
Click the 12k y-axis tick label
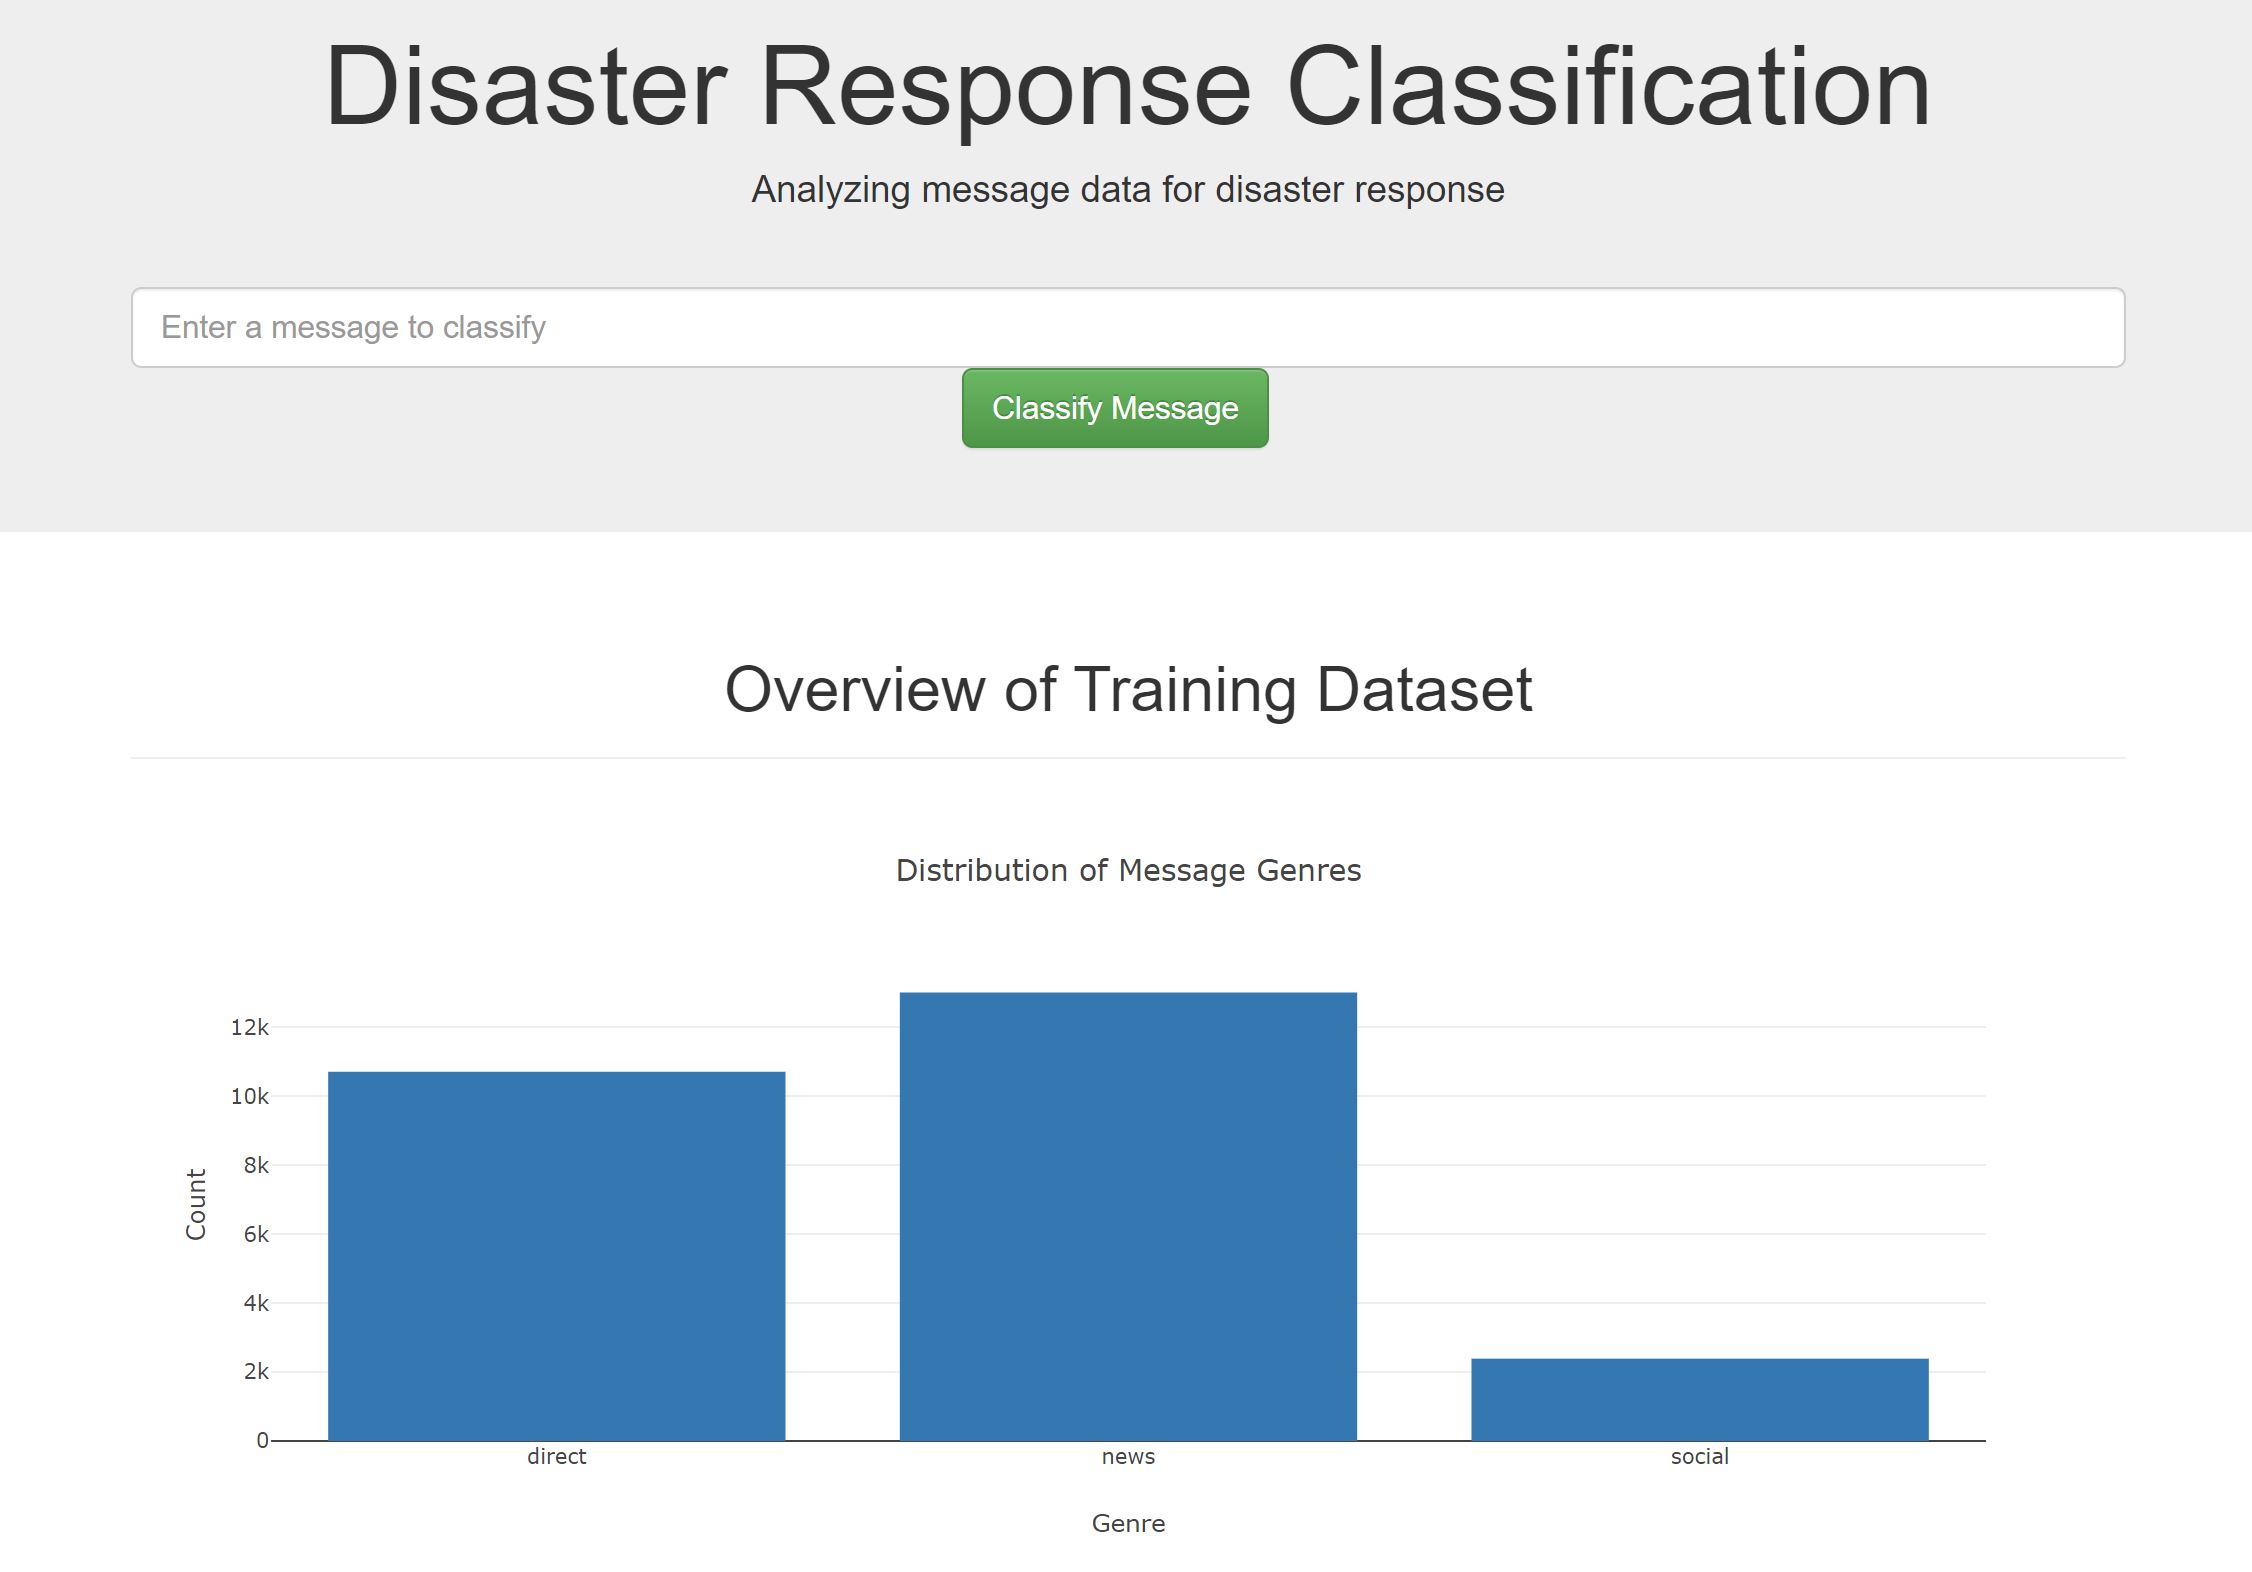[249, 1027]
